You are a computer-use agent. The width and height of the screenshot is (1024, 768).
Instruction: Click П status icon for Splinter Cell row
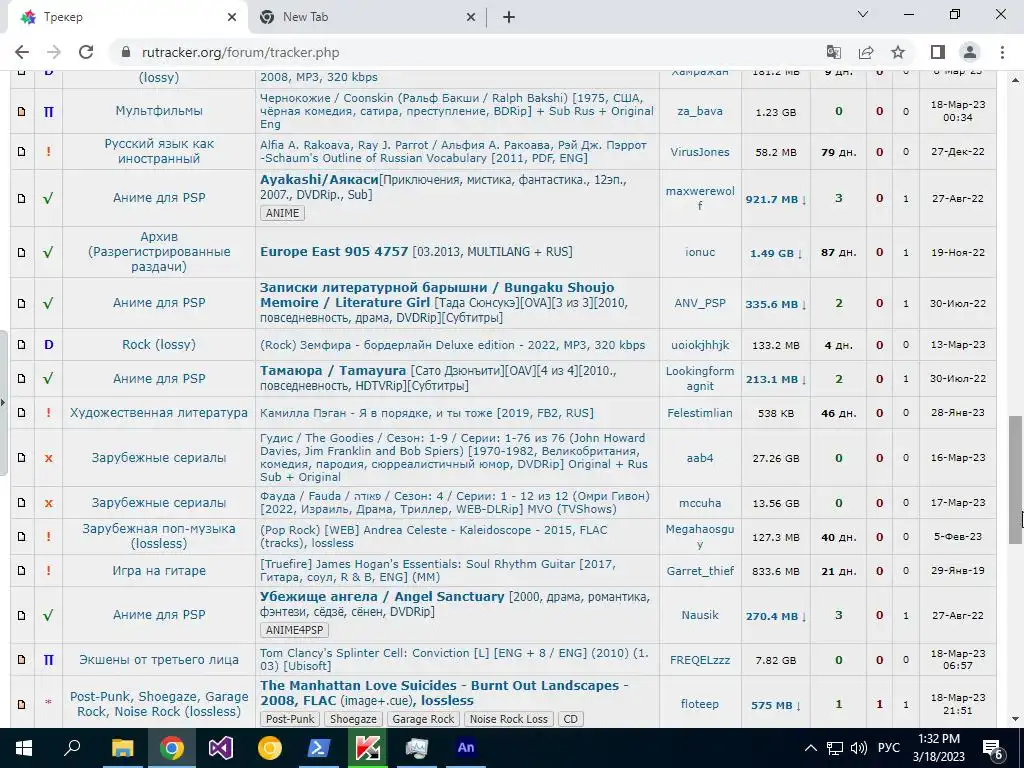(48, 660)
